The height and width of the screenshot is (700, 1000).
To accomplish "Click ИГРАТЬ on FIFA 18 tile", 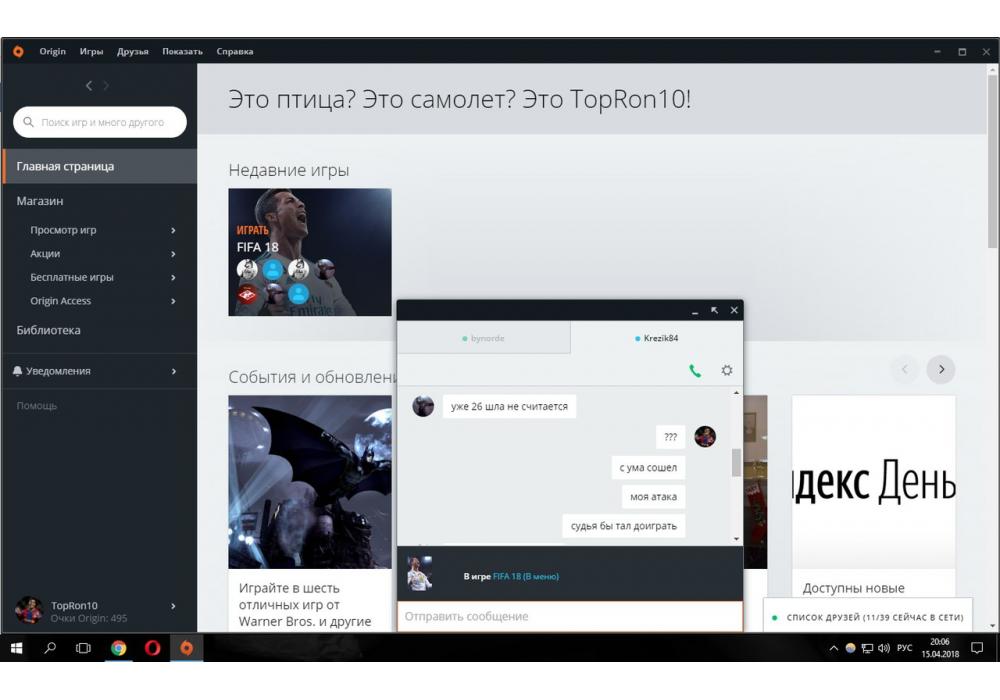I will pos(253,230).
